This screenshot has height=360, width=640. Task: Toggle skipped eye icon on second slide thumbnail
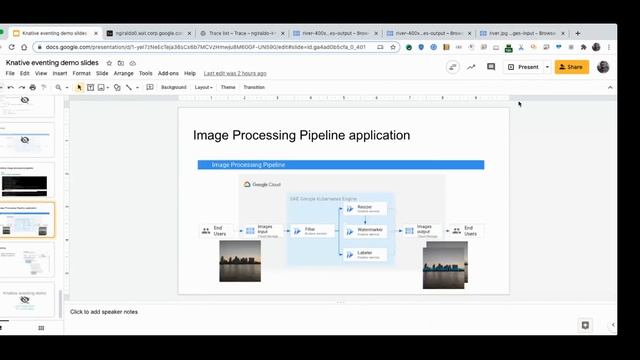coord(25,140)
